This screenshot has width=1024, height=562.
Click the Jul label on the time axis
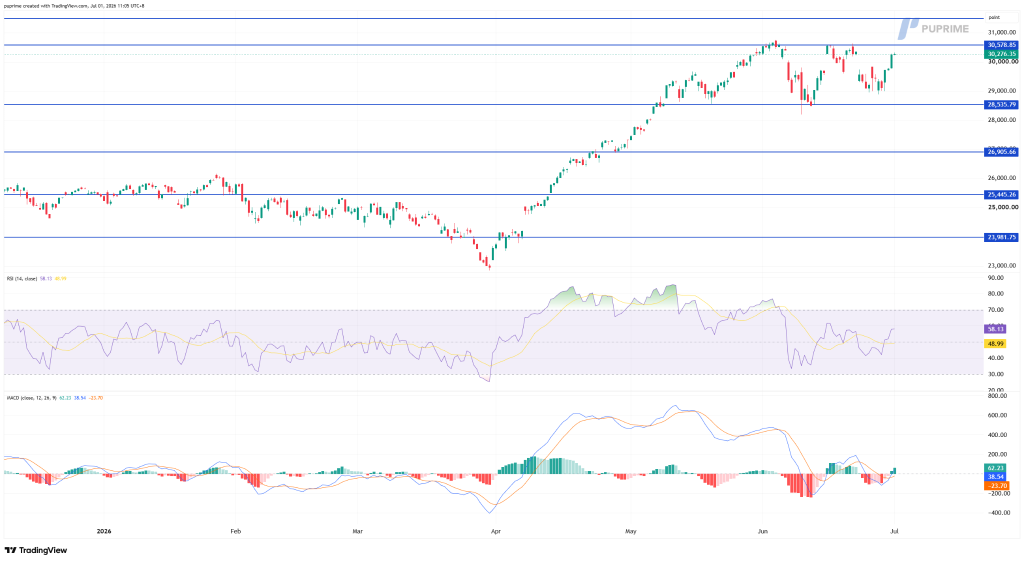895,531
